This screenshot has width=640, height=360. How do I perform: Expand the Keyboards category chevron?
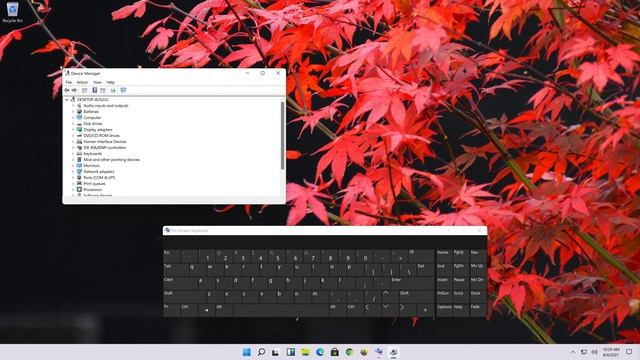pos(73,153)
